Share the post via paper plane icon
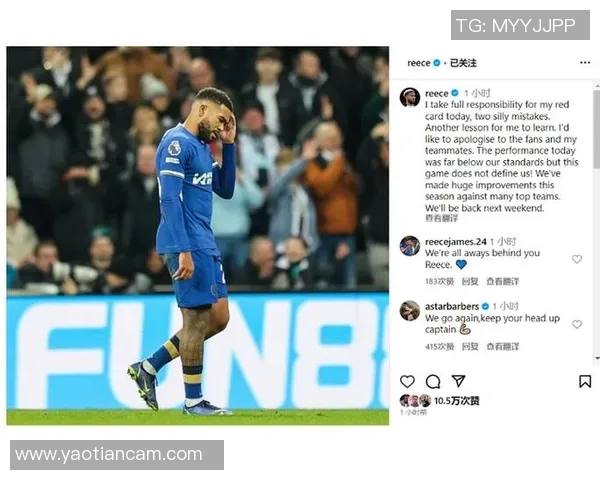This screenshot has width=600, height=480. click(458, 380)
